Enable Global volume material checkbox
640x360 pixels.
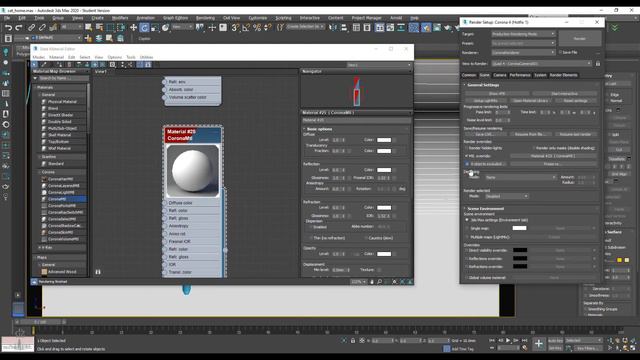[467, 278]
